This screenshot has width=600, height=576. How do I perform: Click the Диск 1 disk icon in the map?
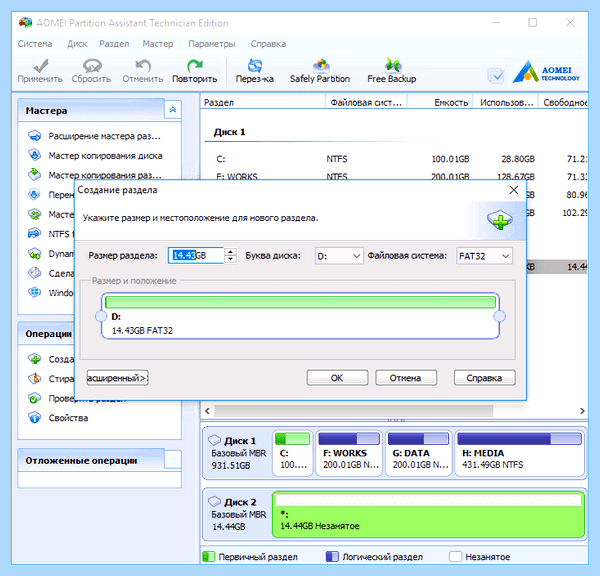[x=215, y=440]
